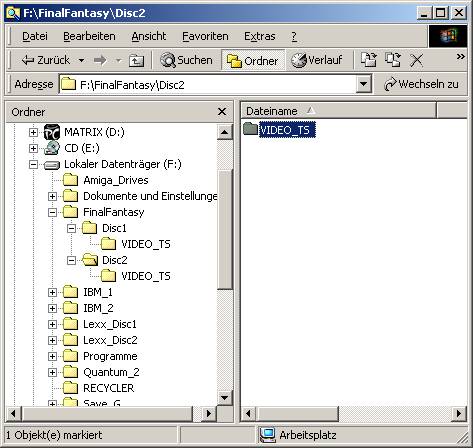Click the Move To folder toolbar icon
This screenshot has height=448, width=473.
click(x=369, y=60)
